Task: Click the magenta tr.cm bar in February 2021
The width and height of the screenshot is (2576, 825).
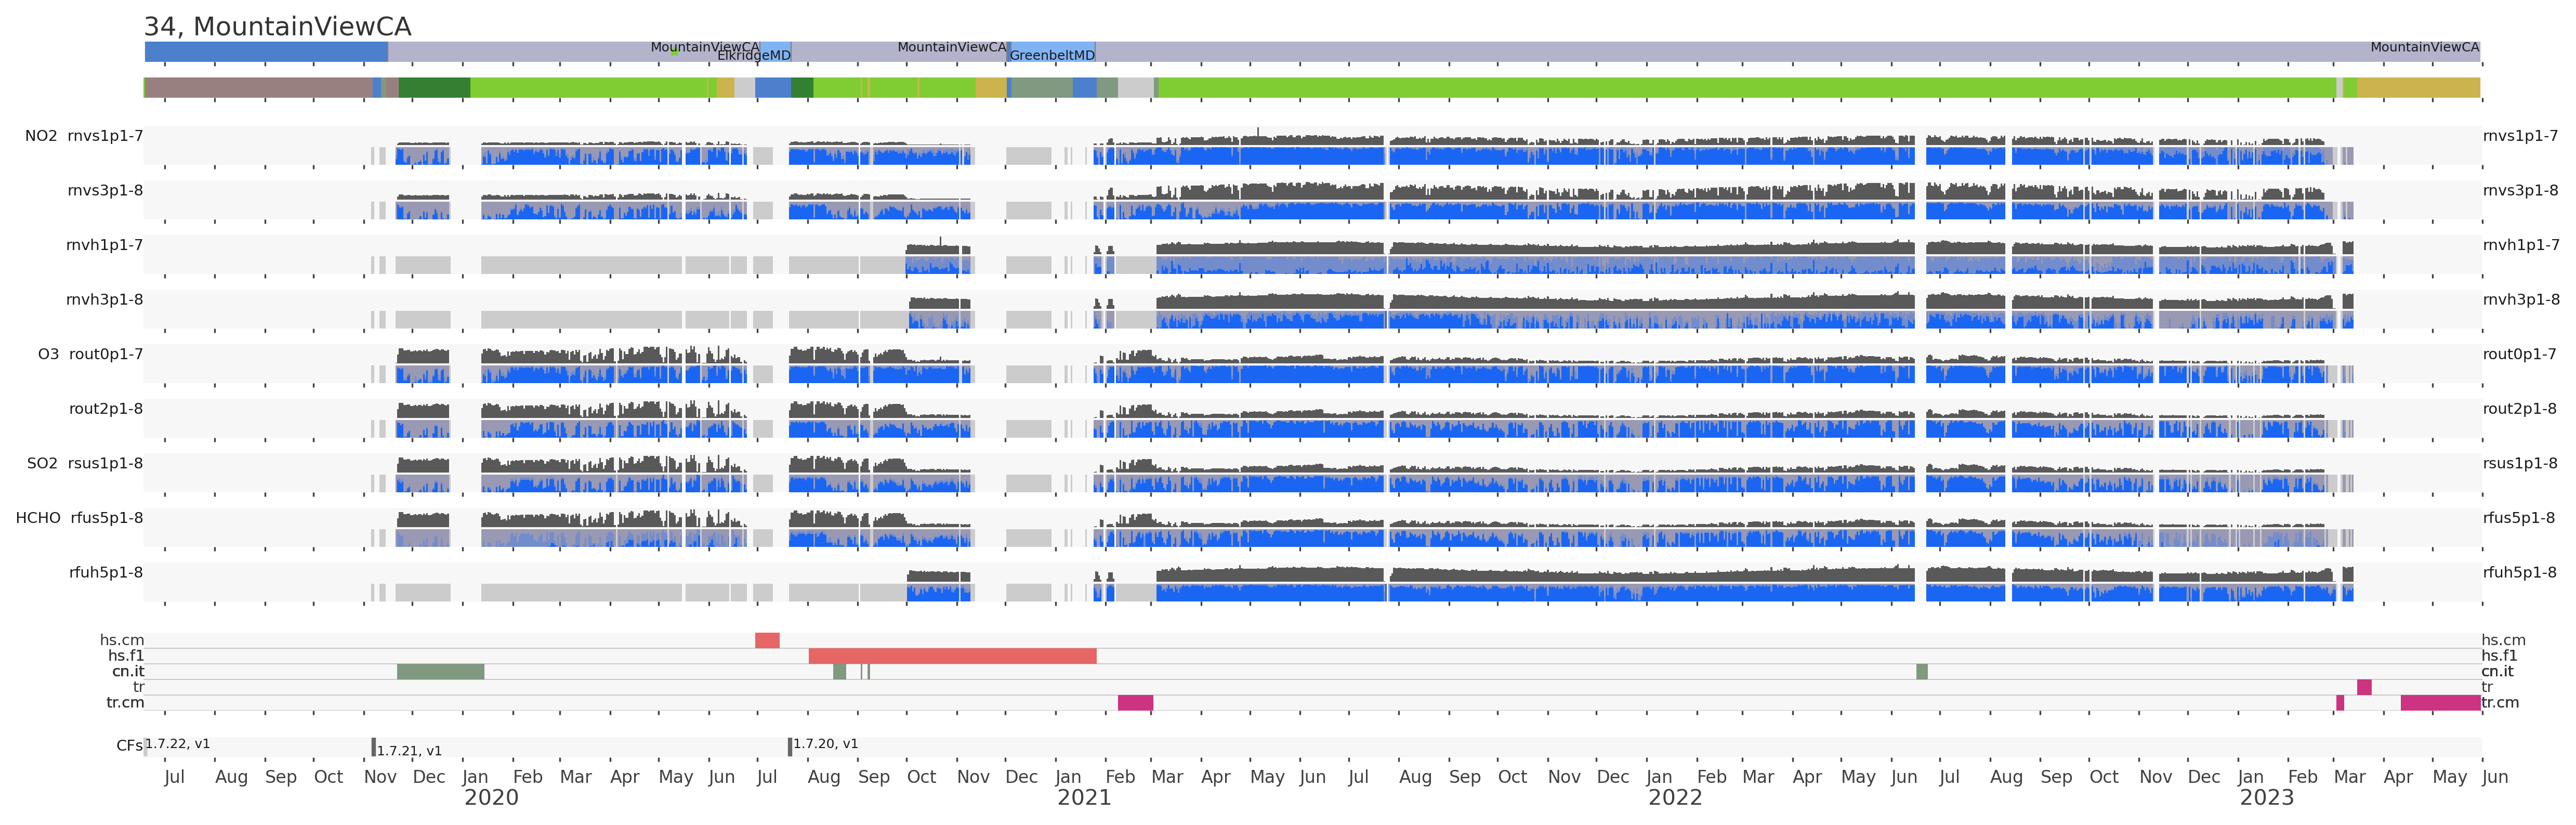Action: tap(1135, 703)
